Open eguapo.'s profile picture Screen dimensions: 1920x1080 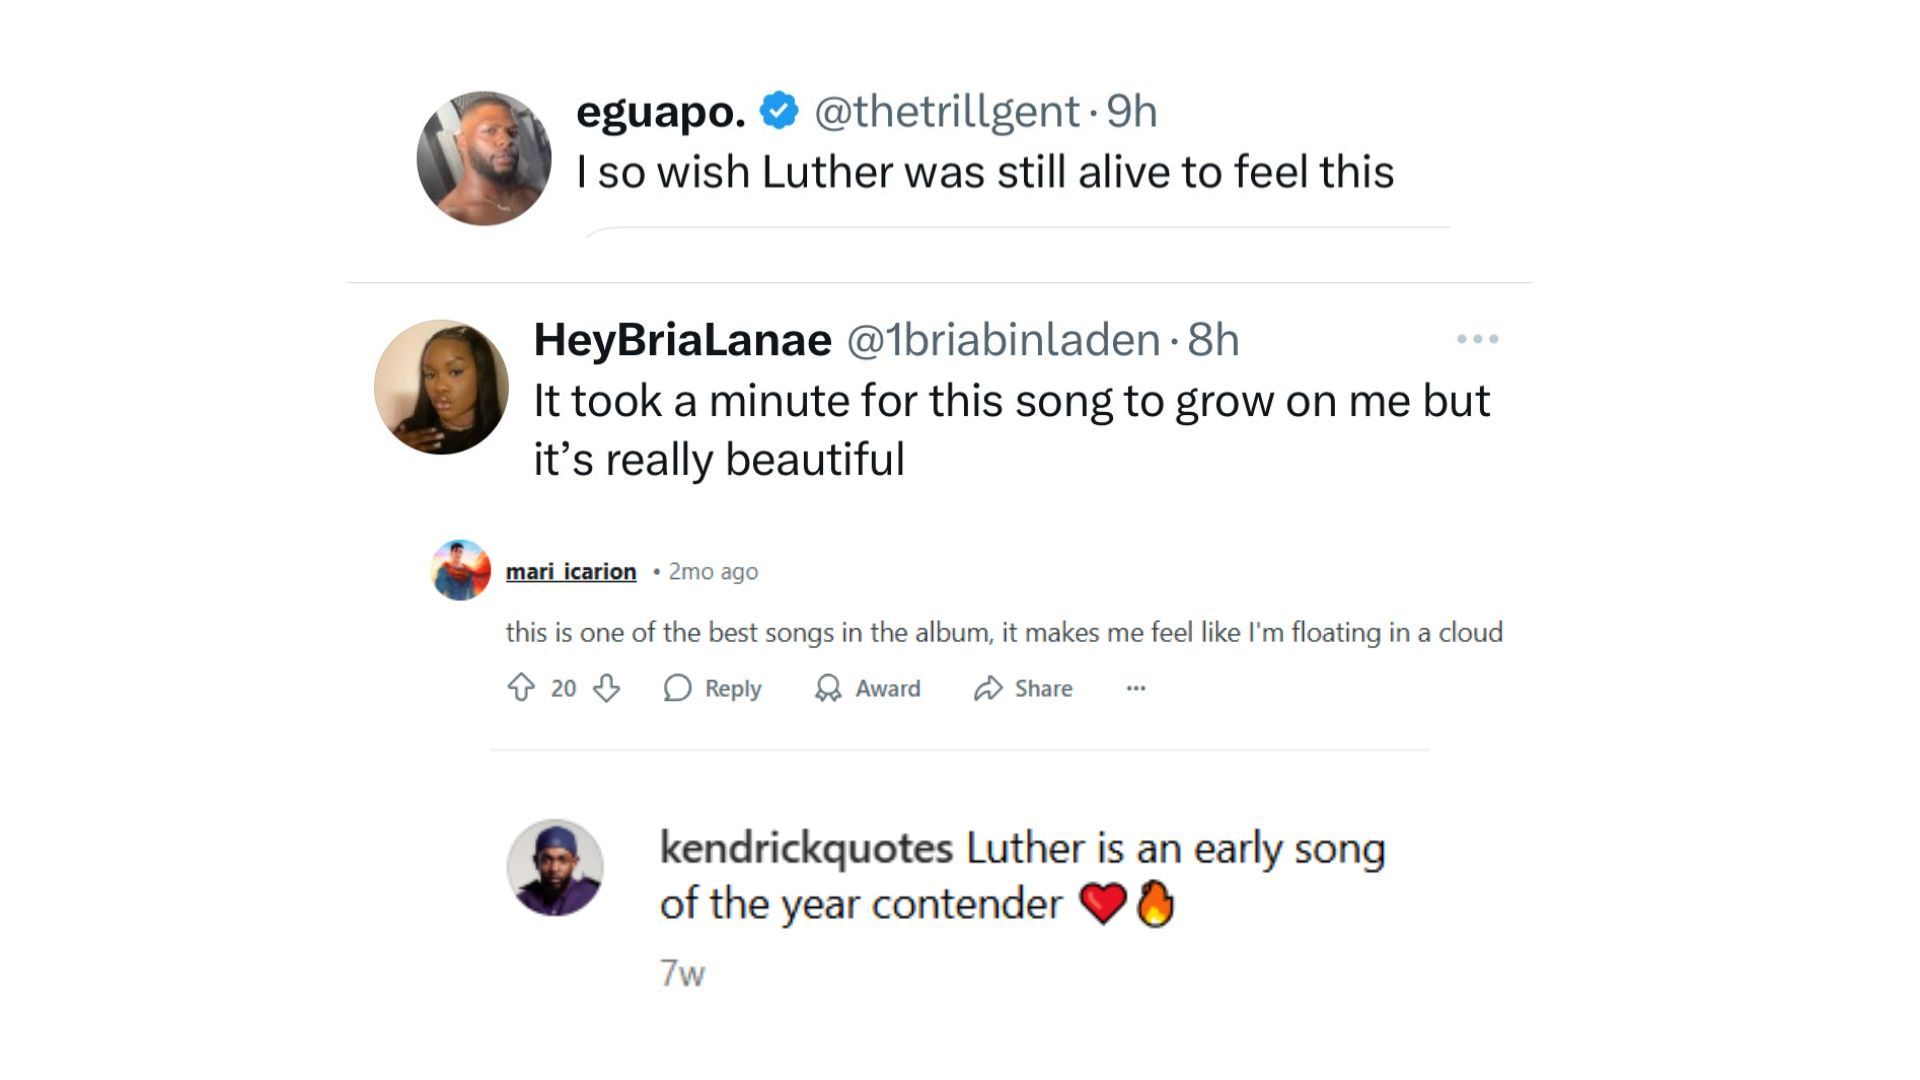click(x=484, y=158)
